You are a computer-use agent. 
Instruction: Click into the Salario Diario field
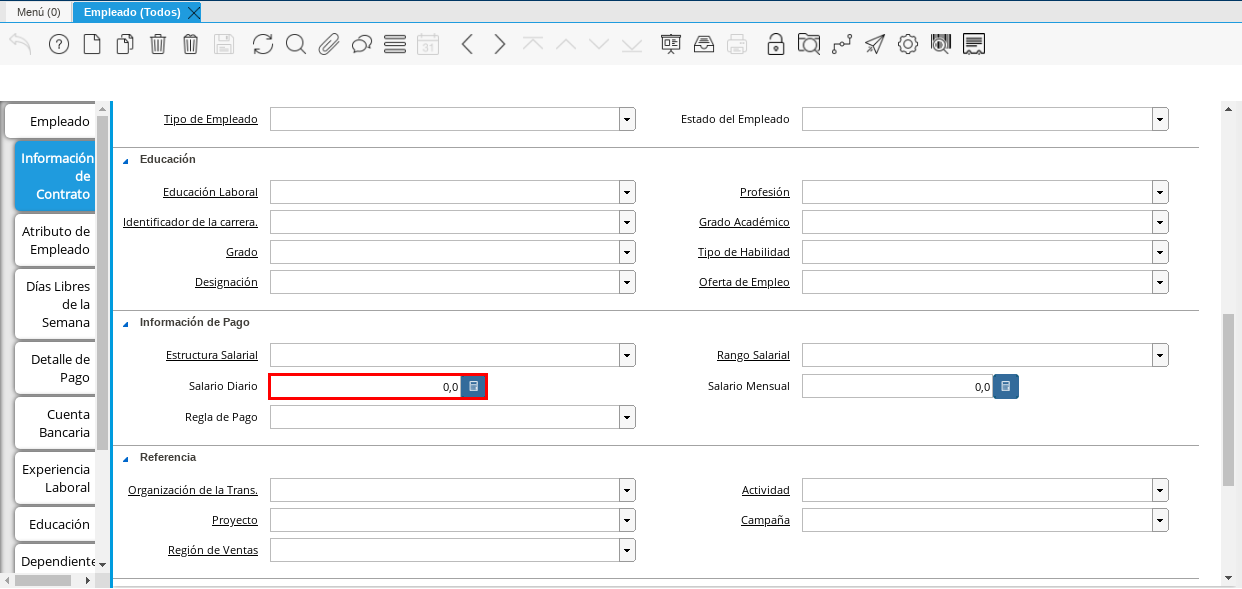[x=365, y=387]
